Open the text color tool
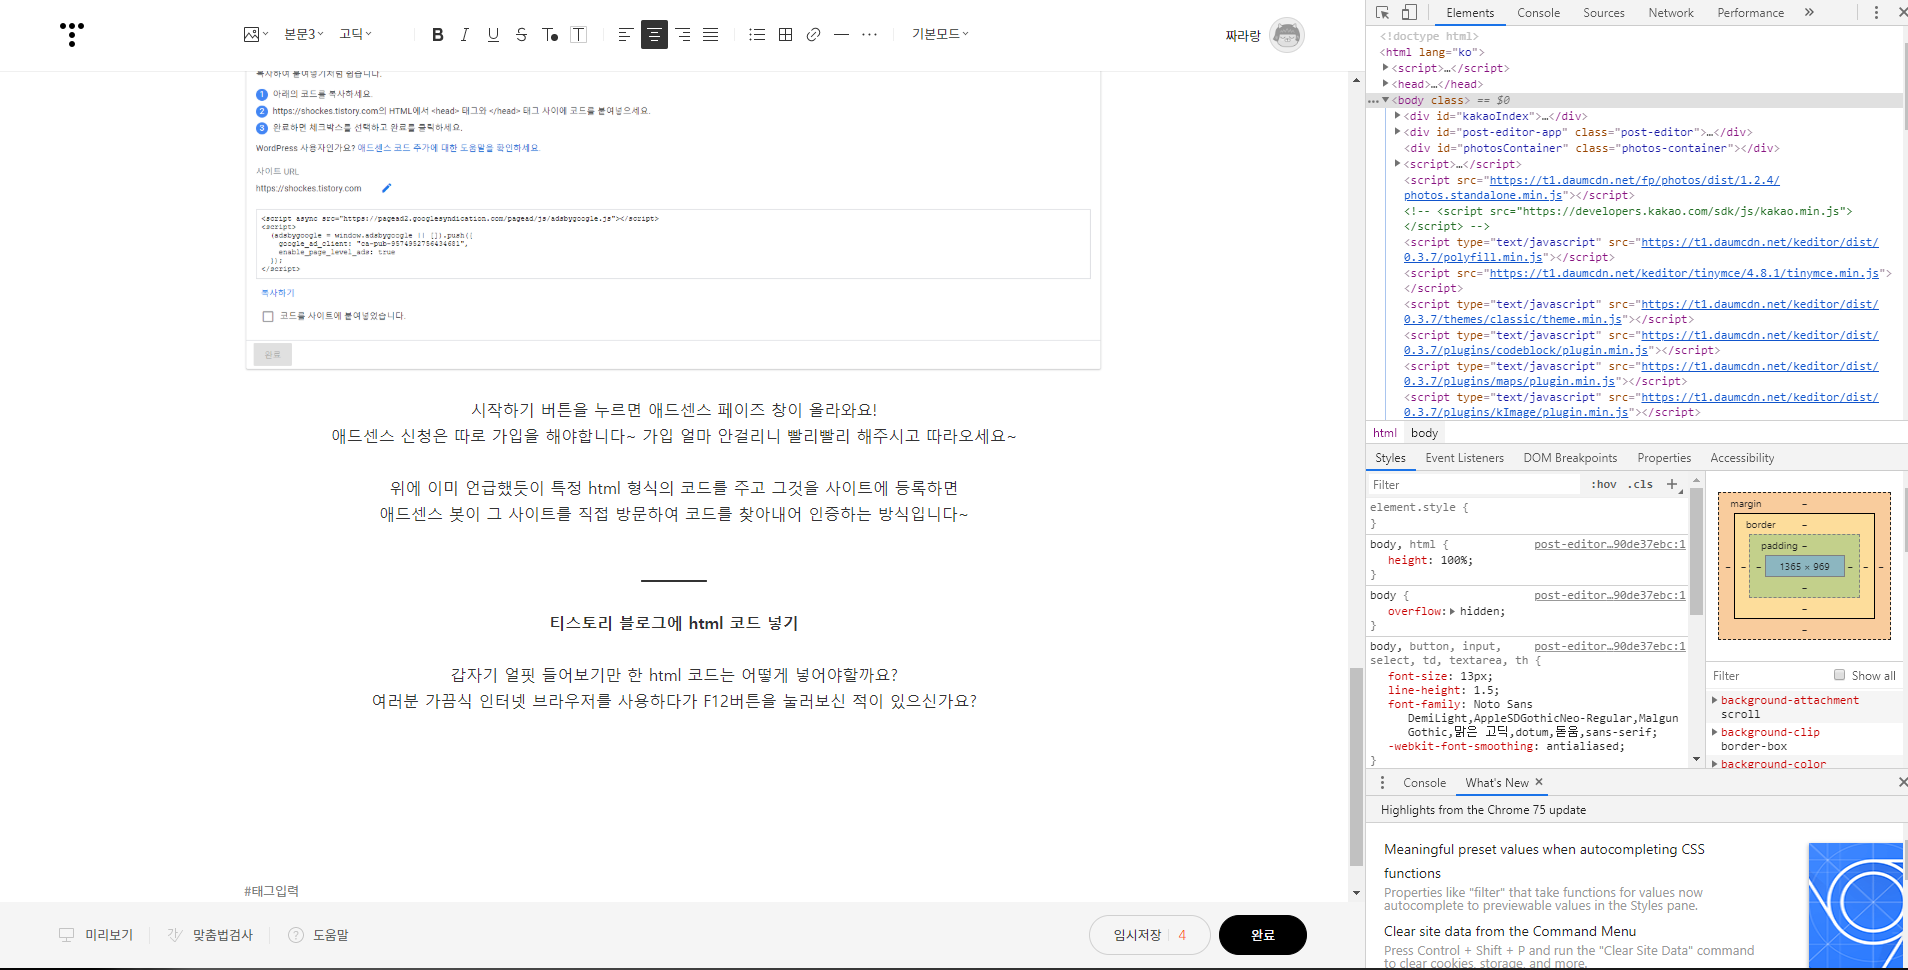This screenshot has height=970, width=1908. [x=550, y=35]
